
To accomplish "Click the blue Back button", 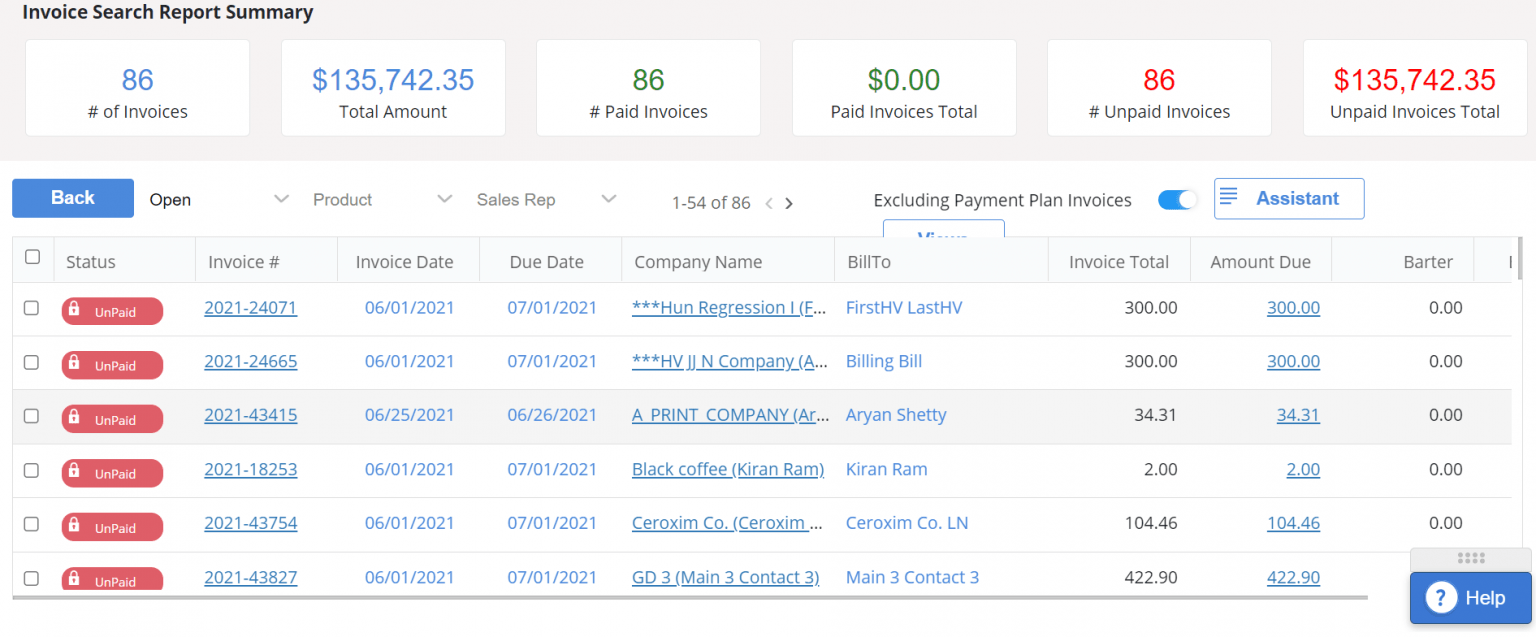I will (x=73, y=198).
